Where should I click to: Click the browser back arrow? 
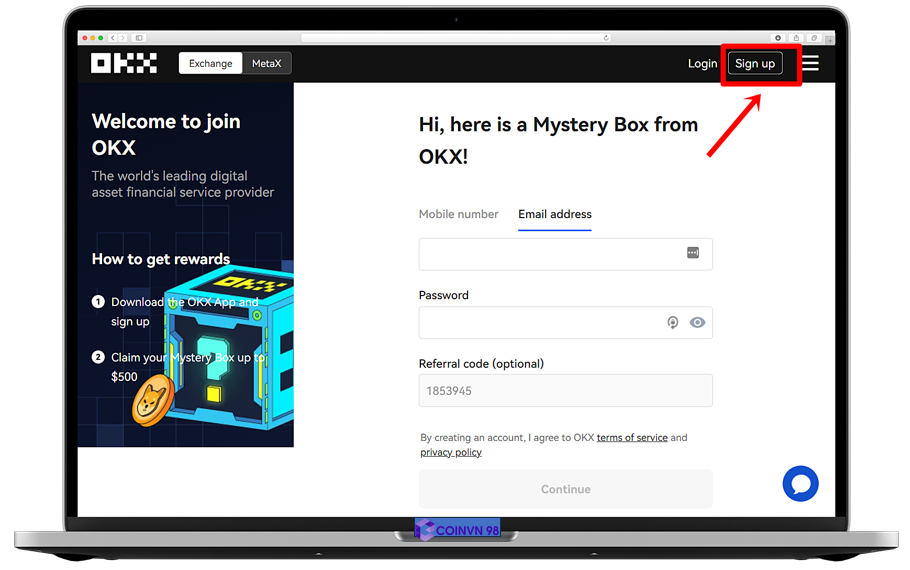114,38
